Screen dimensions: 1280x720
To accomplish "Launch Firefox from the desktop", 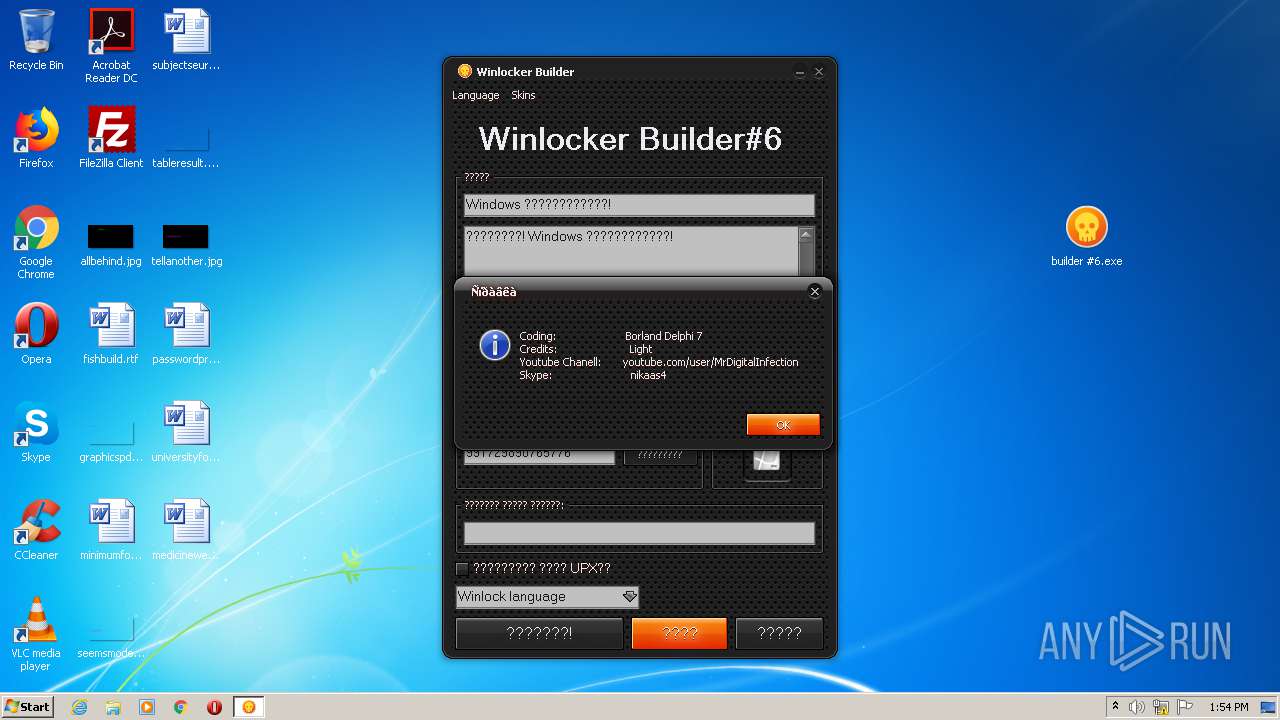I will (x=36, y=138).
